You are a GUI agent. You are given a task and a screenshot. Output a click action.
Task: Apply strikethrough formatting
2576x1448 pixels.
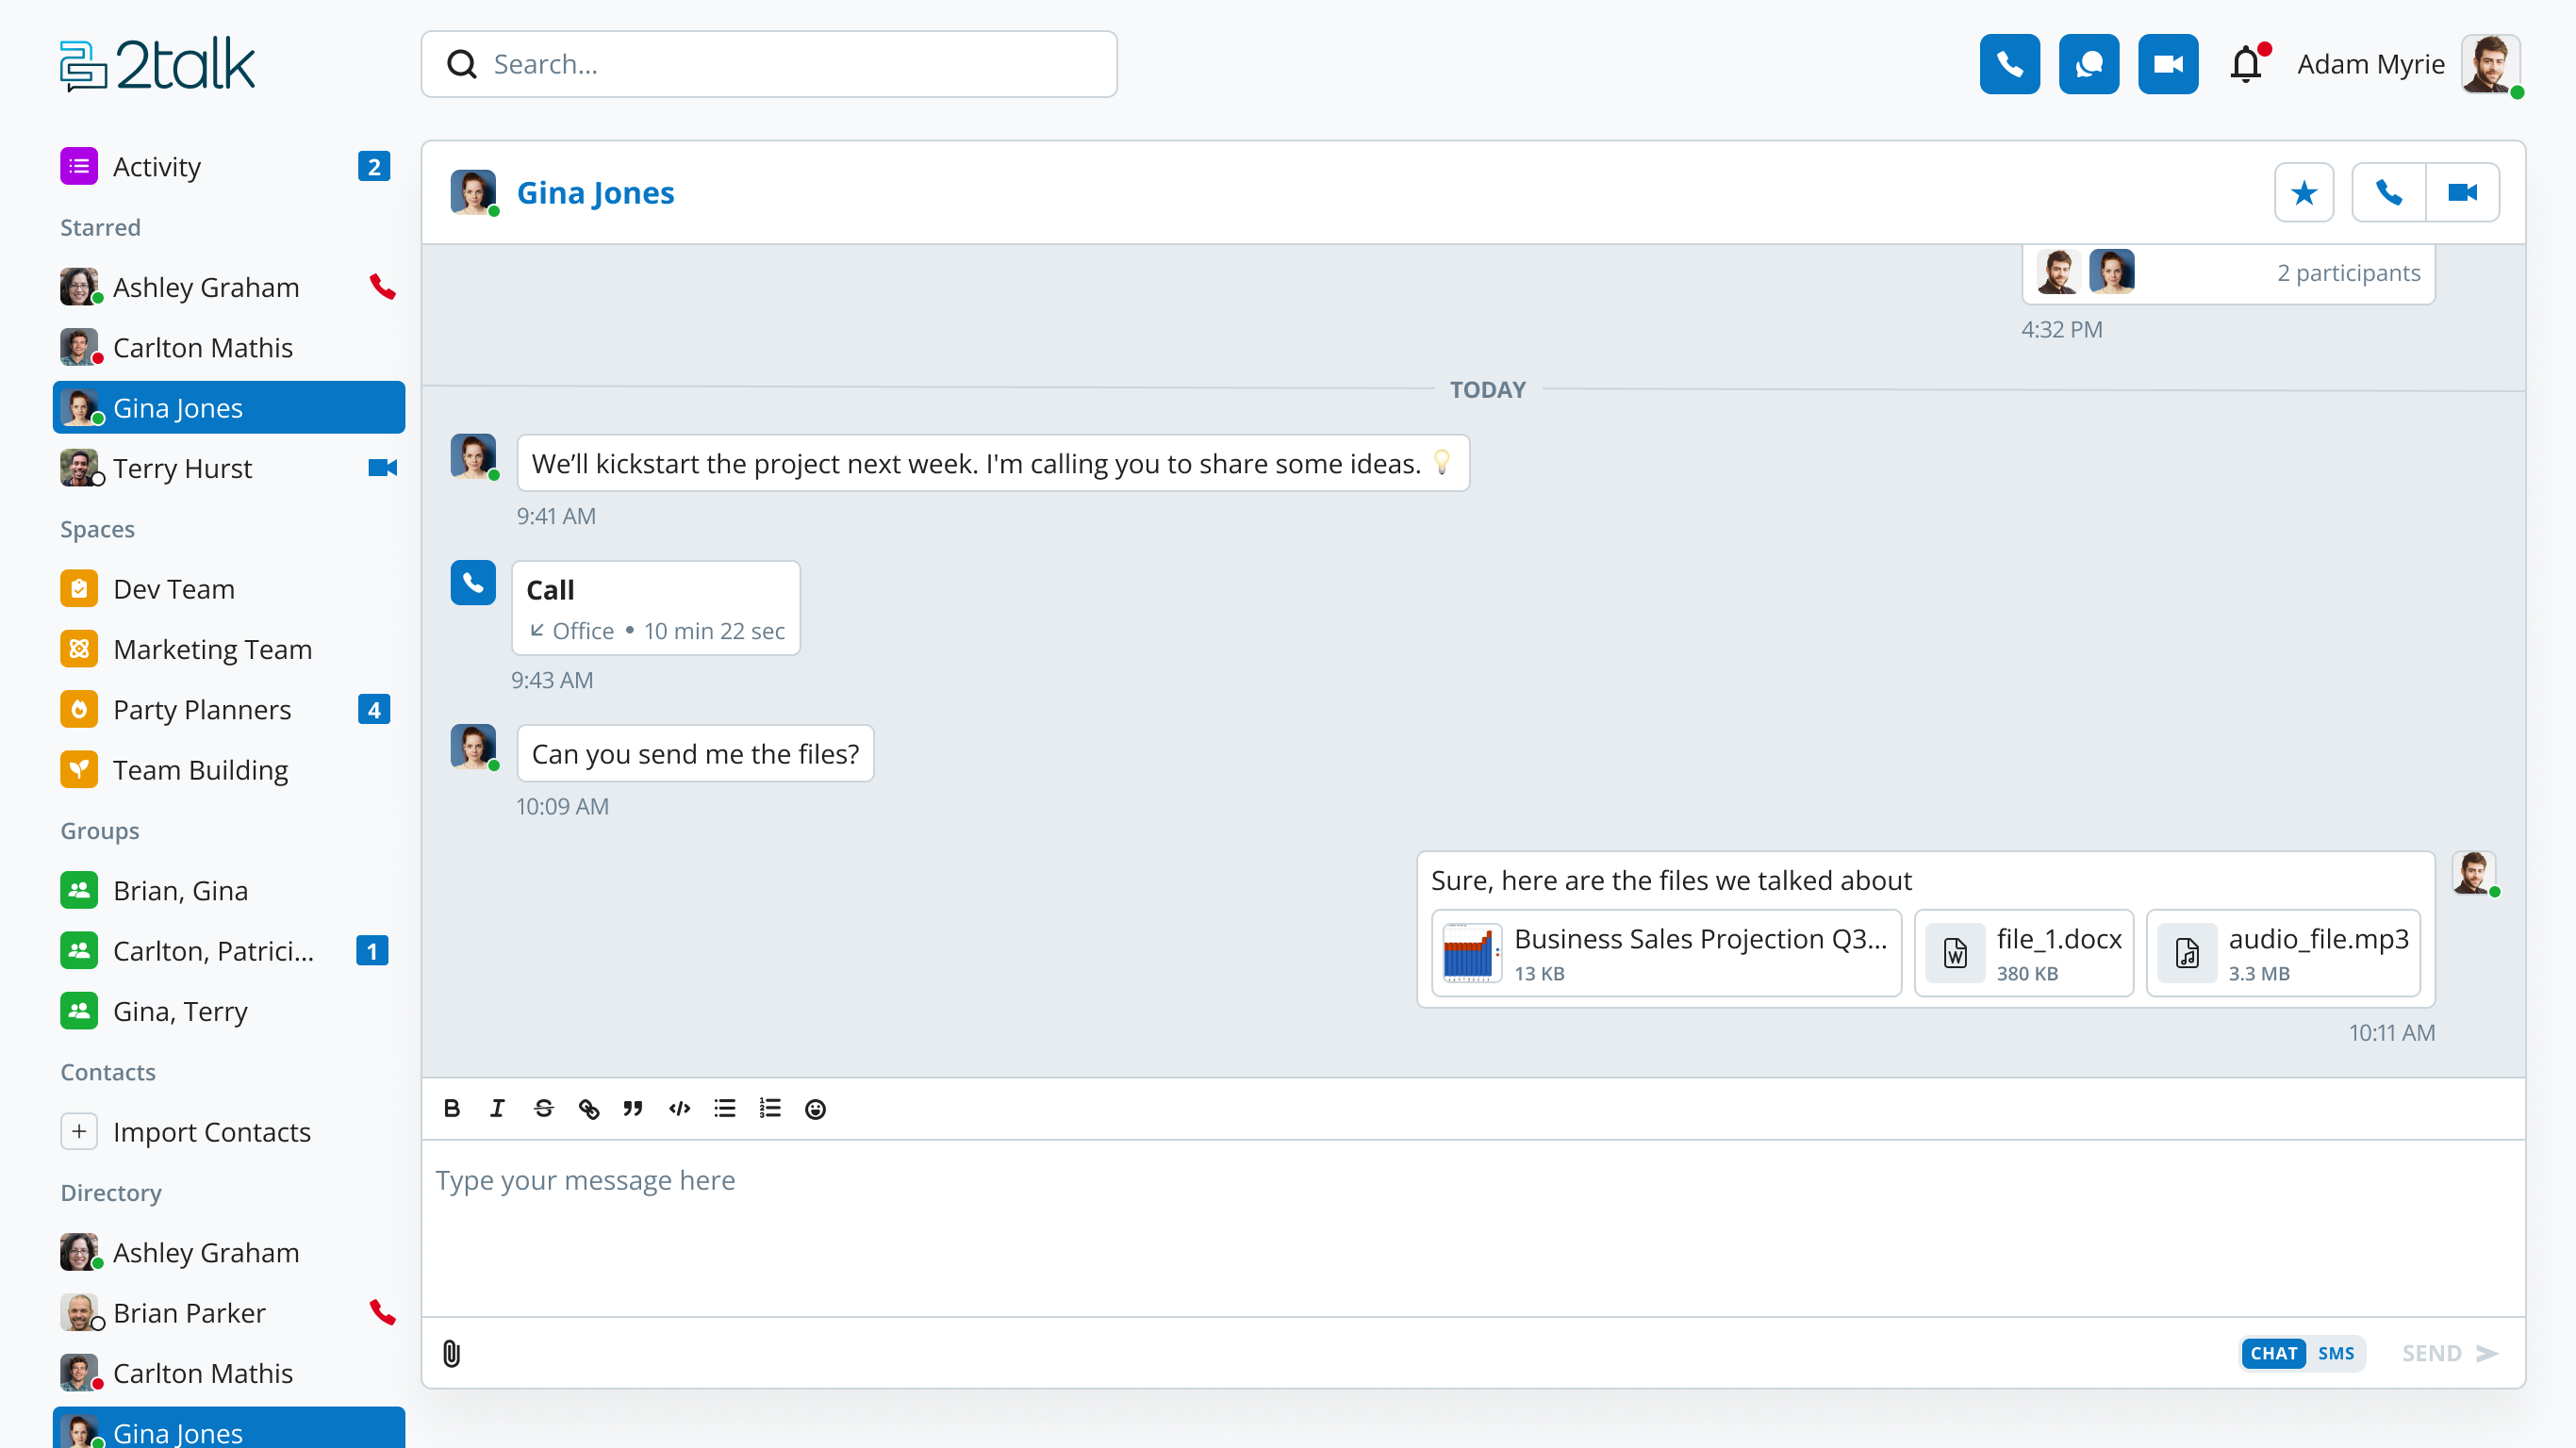point(543,1108)
